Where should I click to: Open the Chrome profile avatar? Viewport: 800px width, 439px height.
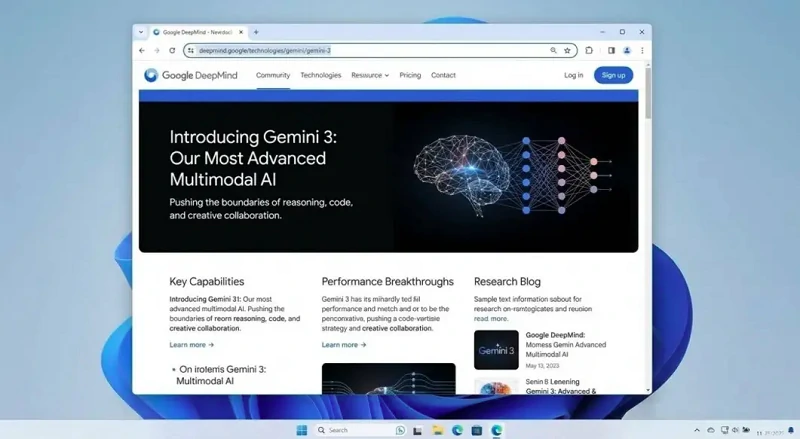point(627,51)
